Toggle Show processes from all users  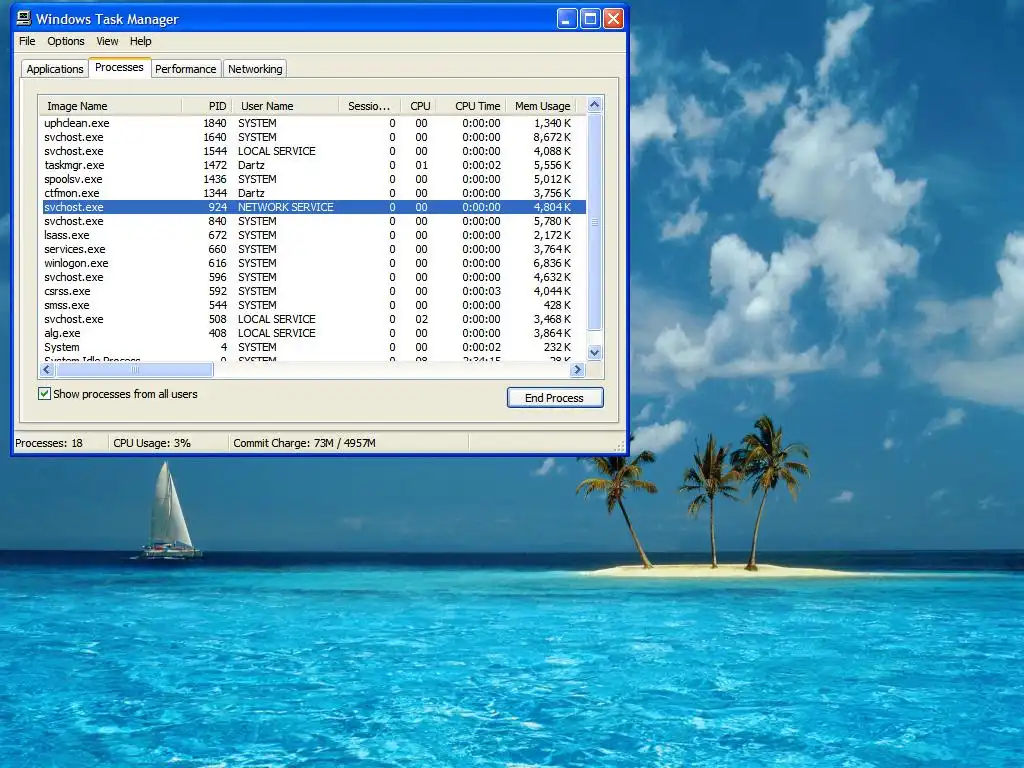click(44, 394)
